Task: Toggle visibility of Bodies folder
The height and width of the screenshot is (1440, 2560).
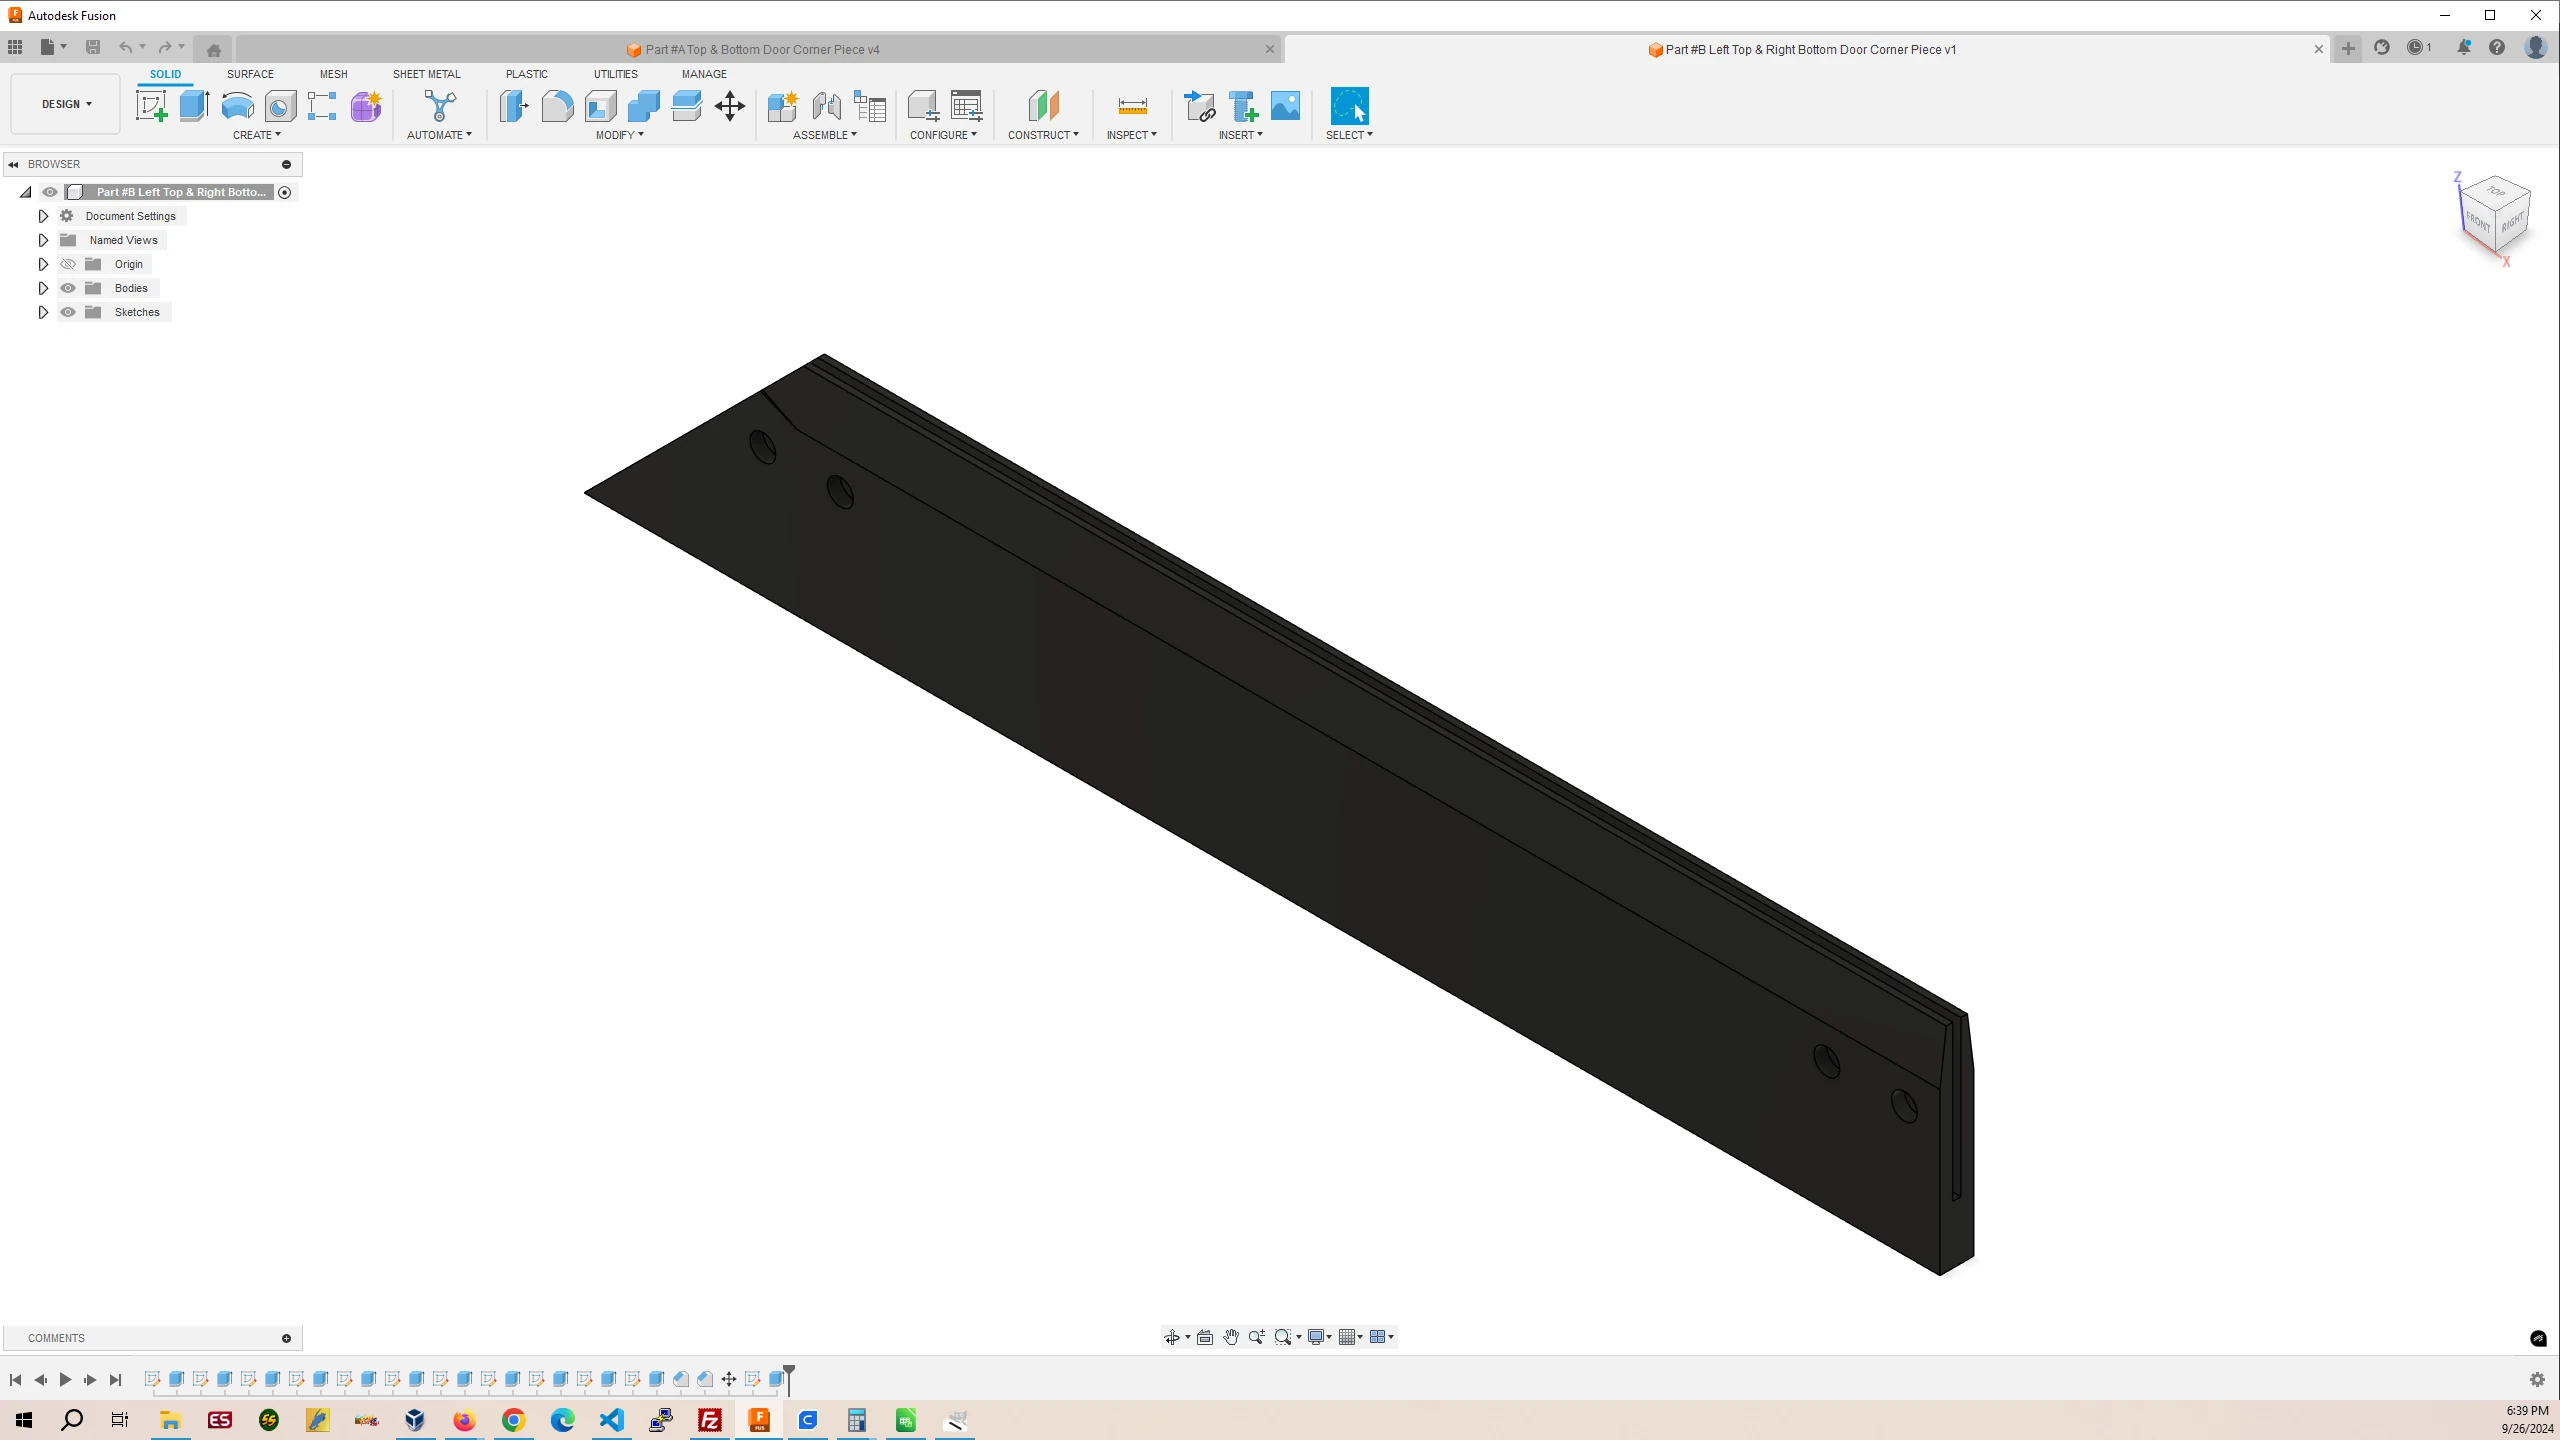Action: click(69, 287)
